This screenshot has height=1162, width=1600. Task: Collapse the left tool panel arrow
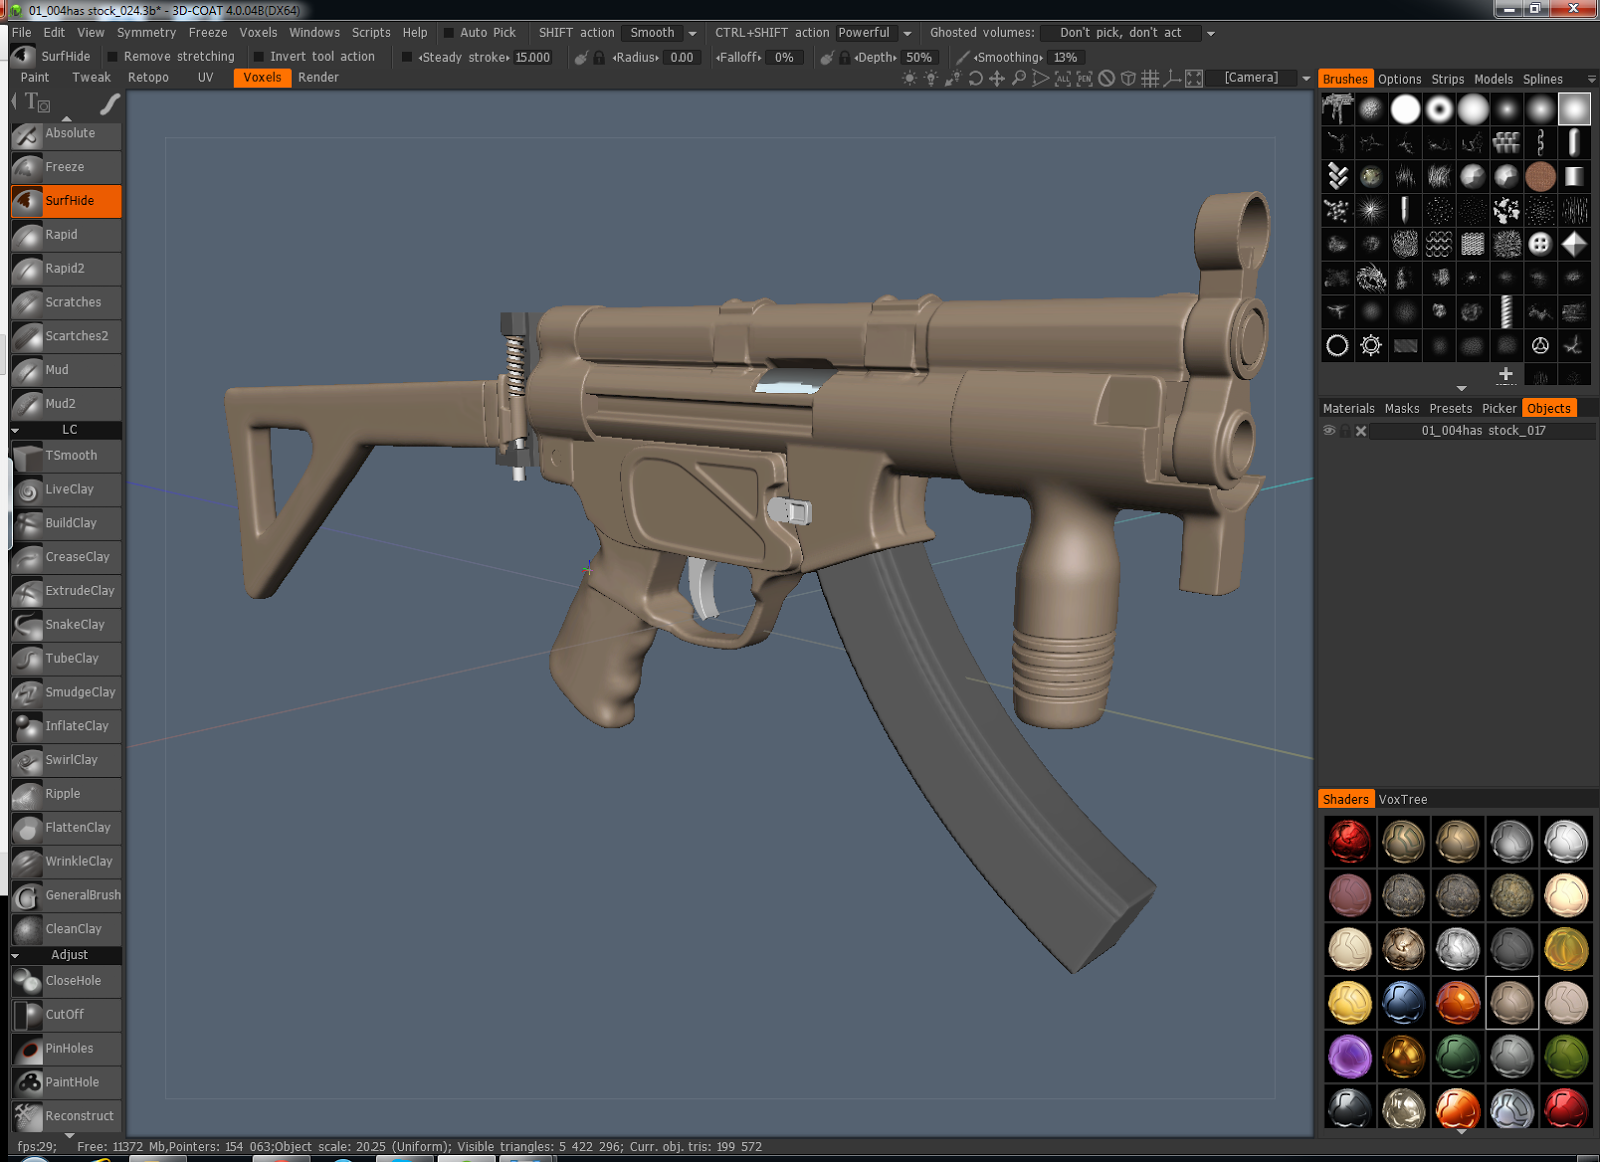[14, 101]
